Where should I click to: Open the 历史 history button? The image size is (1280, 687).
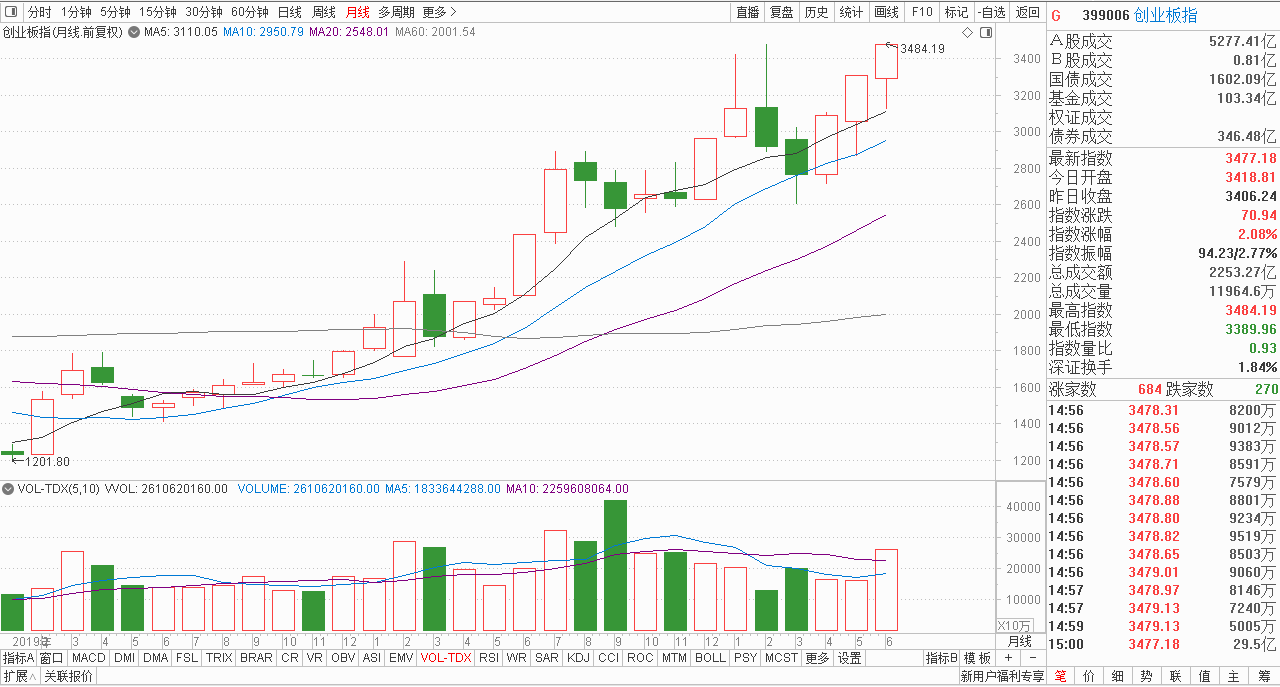coord(817,12)
